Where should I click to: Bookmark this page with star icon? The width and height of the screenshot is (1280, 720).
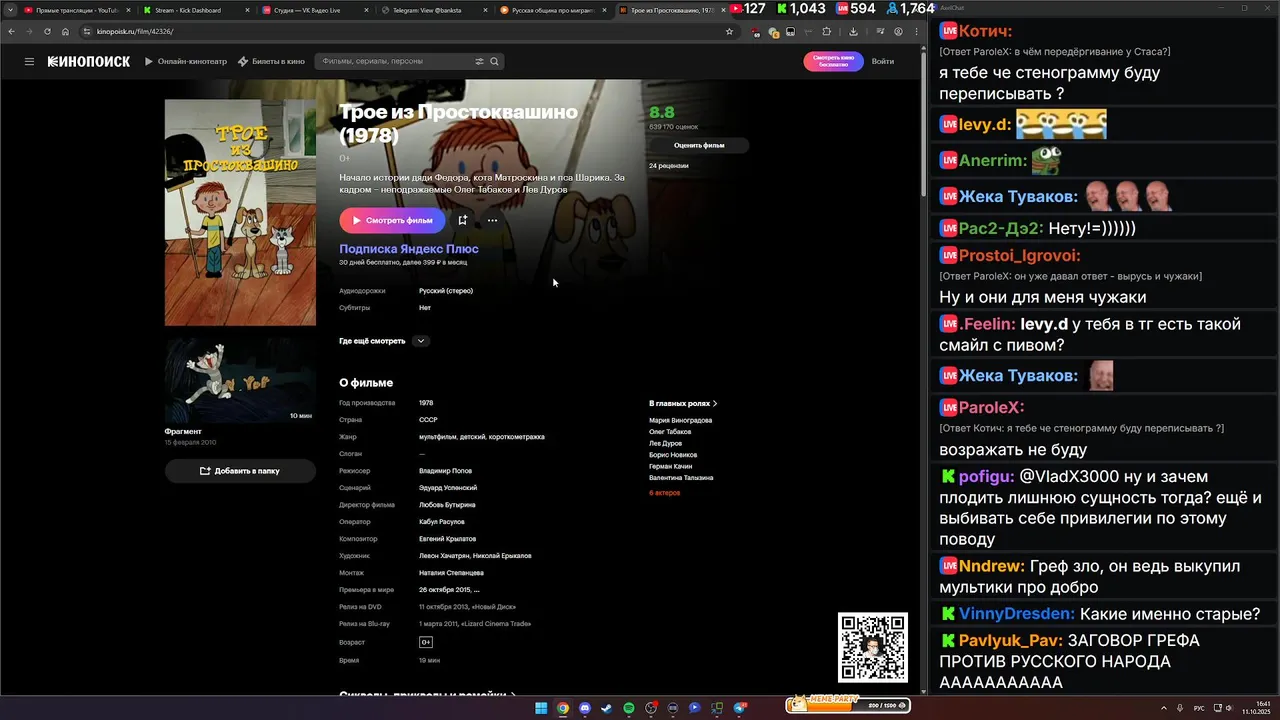[x=729, y=32]
